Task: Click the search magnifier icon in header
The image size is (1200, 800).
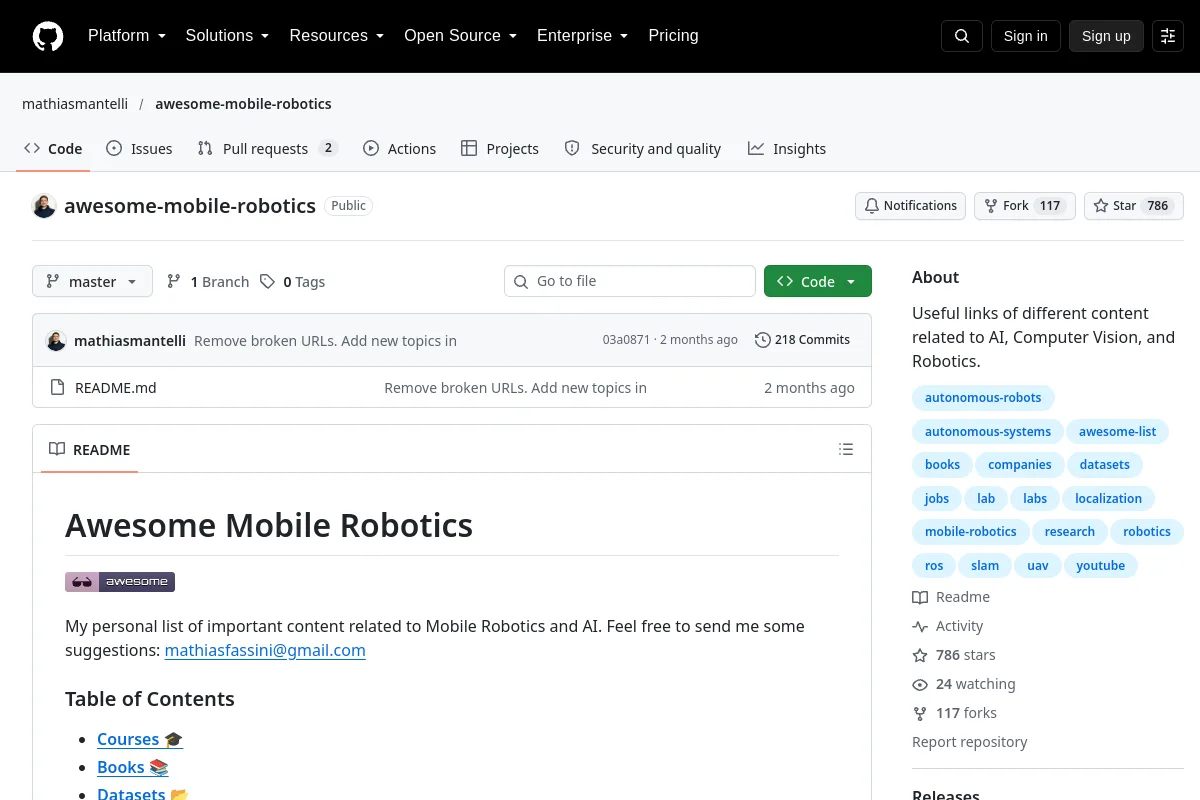Action: pyautogui.click(x=962, y=36)
